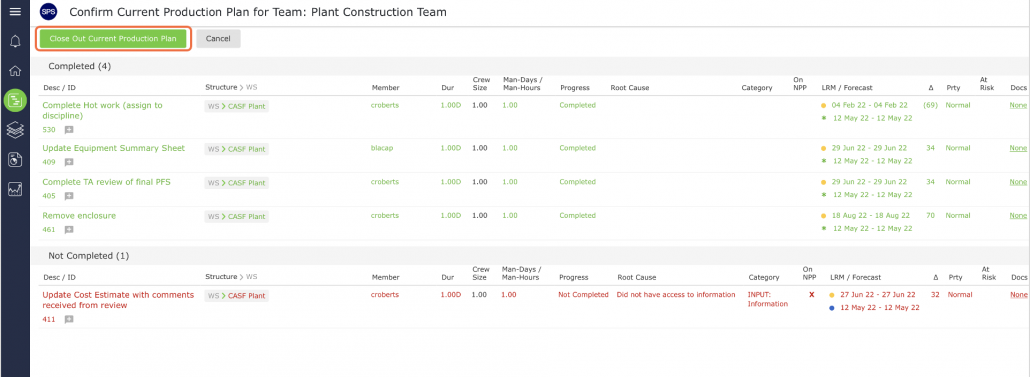The image size is (1030, 377).
Task: Click 27 Jun 22 - 27 Jun 22 date
Action: pos(879,295)
